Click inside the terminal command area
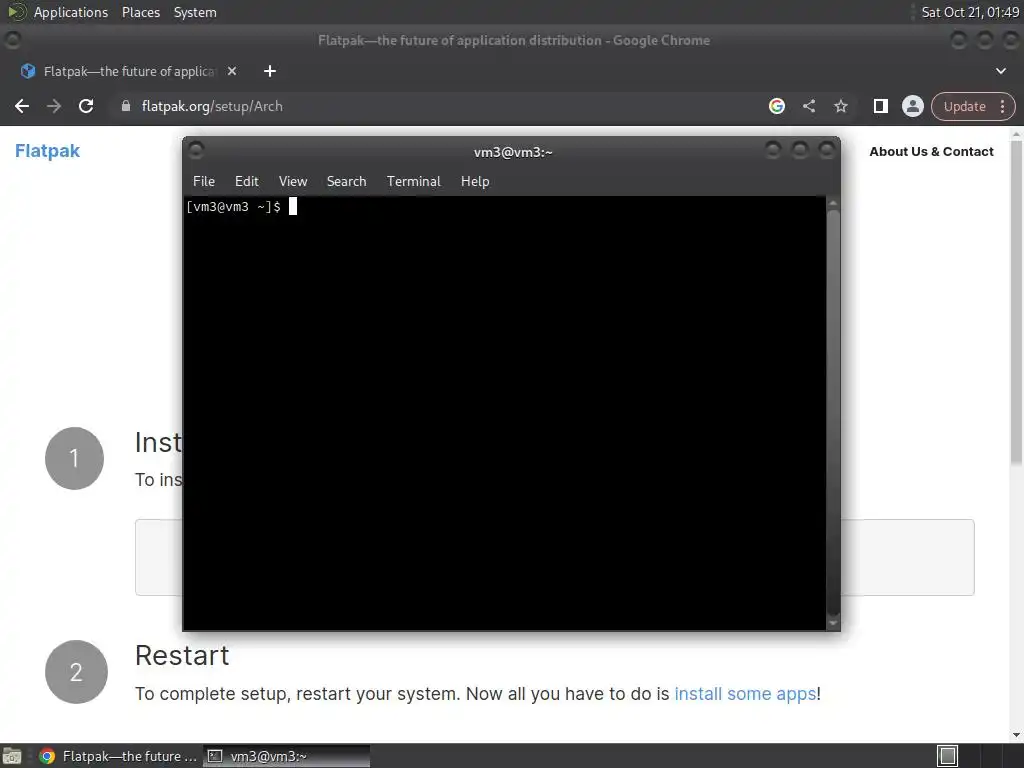The height and width of the screenshot is (768, 1024). pos(504,413)
